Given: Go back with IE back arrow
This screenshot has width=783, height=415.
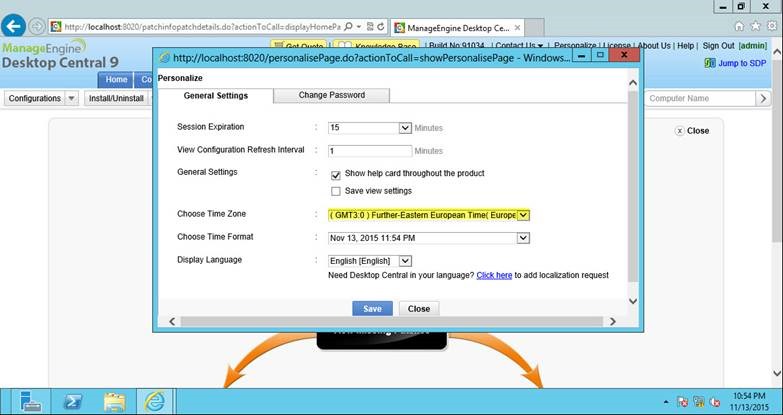Looking at the screenshot, I should 13,26.
